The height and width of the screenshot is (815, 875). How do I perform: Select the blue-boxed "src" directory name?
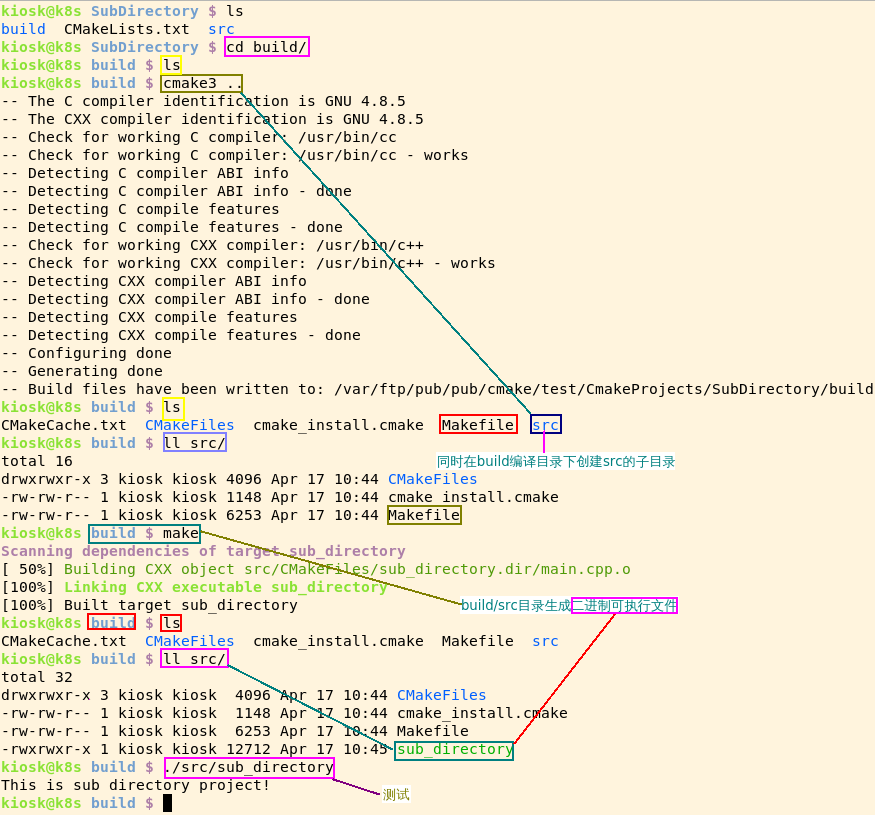pos(545,424)
